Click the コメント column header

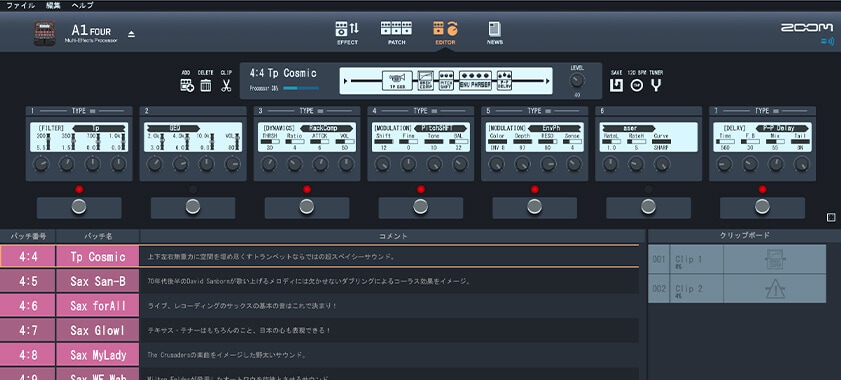point(393,236)
